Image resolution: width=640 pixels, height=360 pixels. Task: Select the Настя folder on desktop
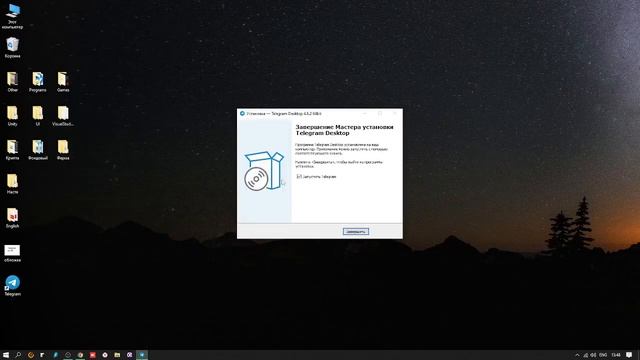(x=12, y=184)
